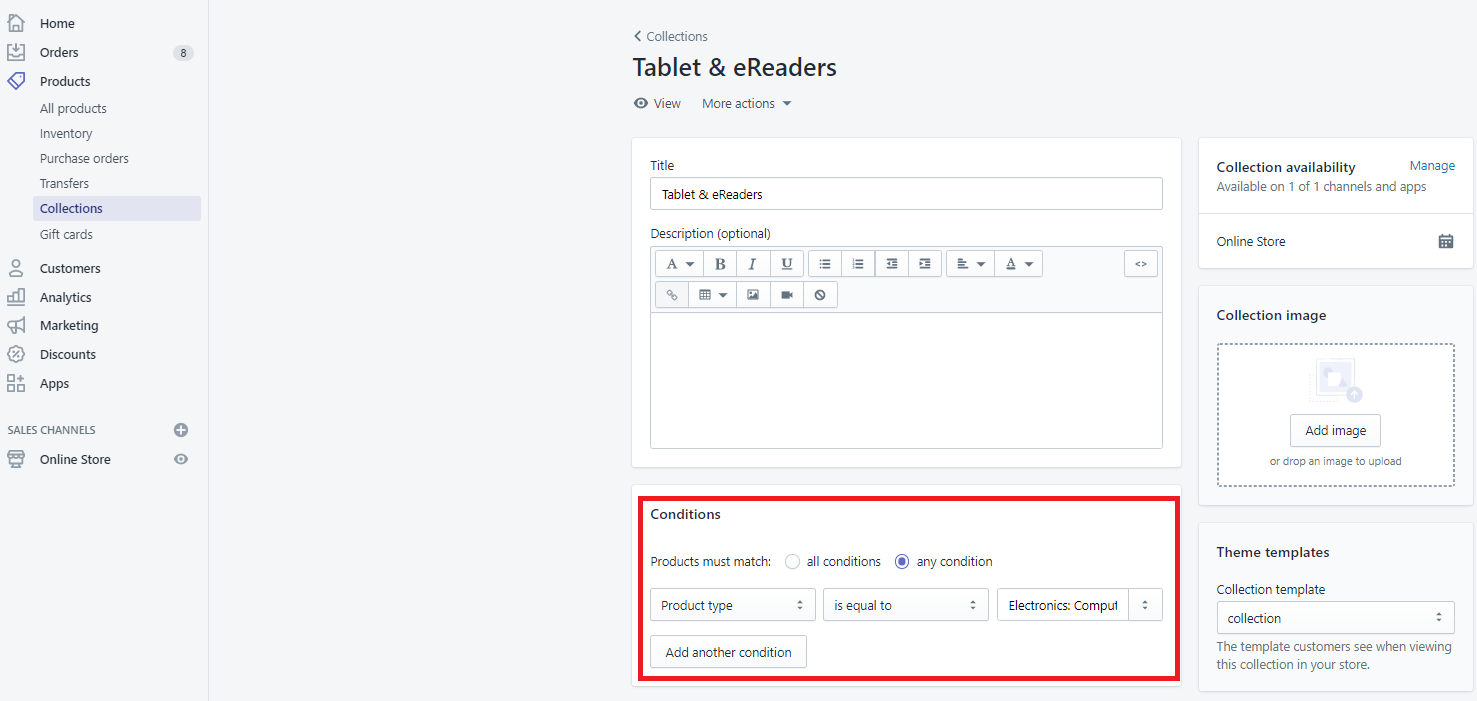Toggle bold formatting

click(720, 264)
